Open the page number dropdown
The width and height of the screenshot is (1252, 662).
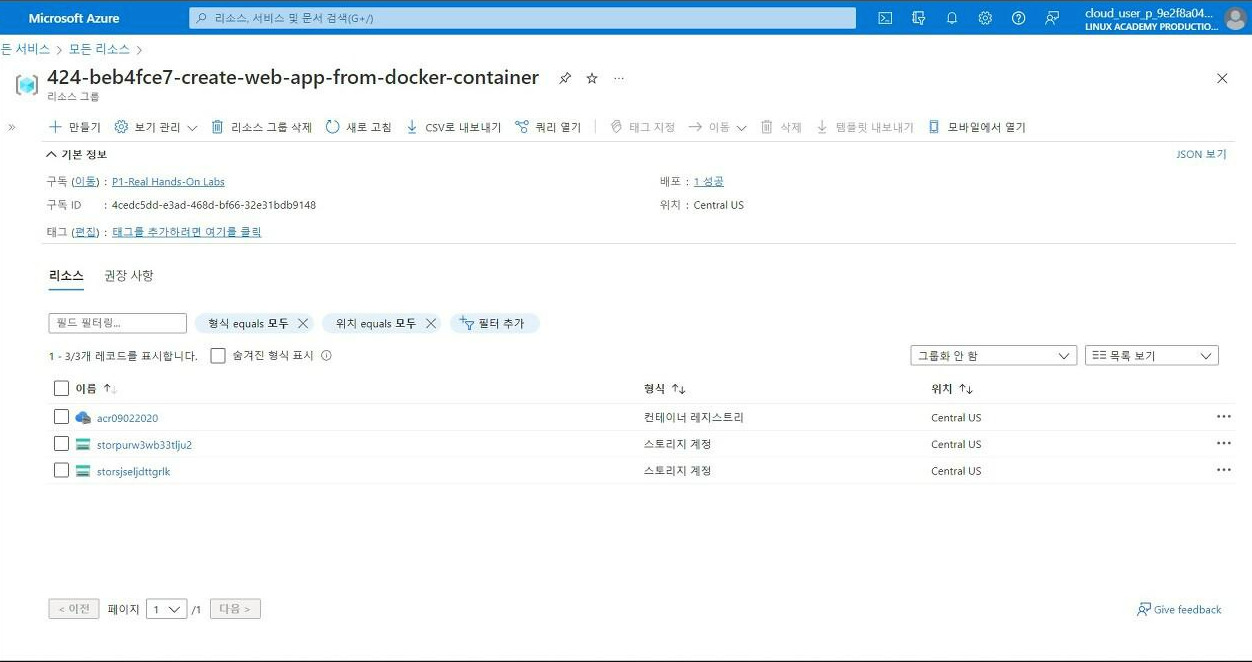coord(166,609)
